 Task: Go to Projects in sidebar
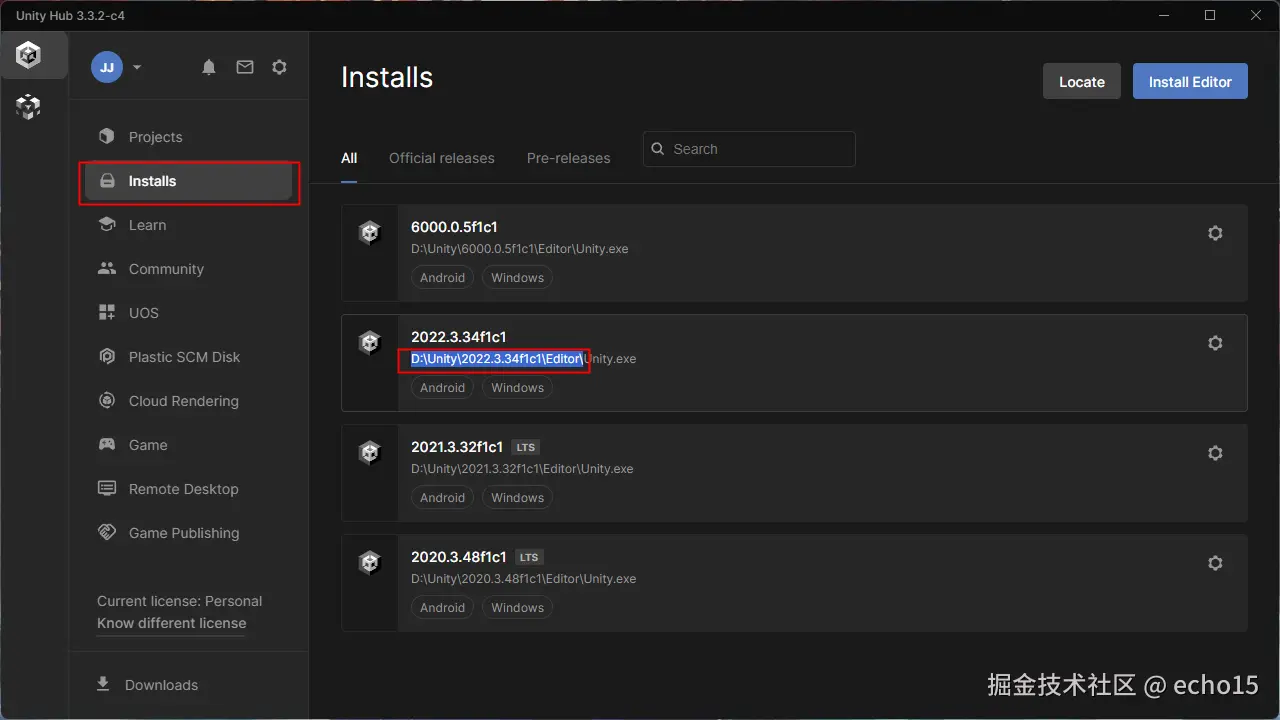189,137
